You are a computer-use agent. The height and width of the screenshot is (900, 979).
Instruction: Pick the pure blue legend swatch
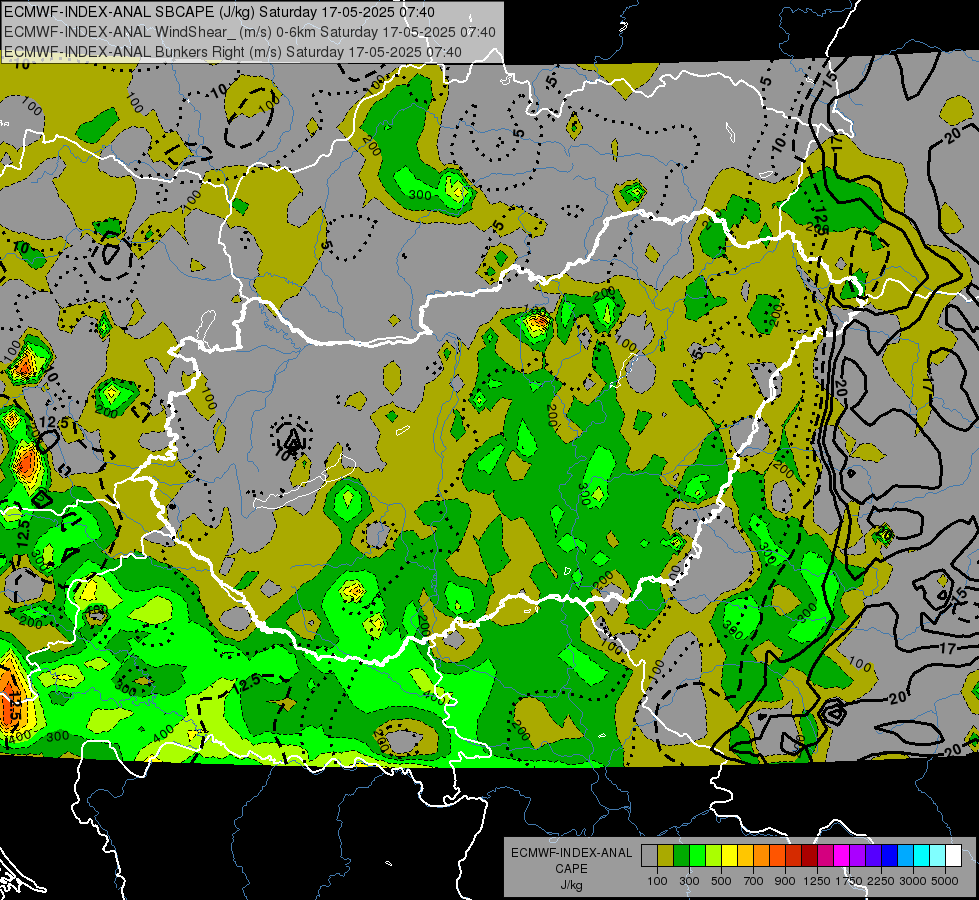coord(890,855)
